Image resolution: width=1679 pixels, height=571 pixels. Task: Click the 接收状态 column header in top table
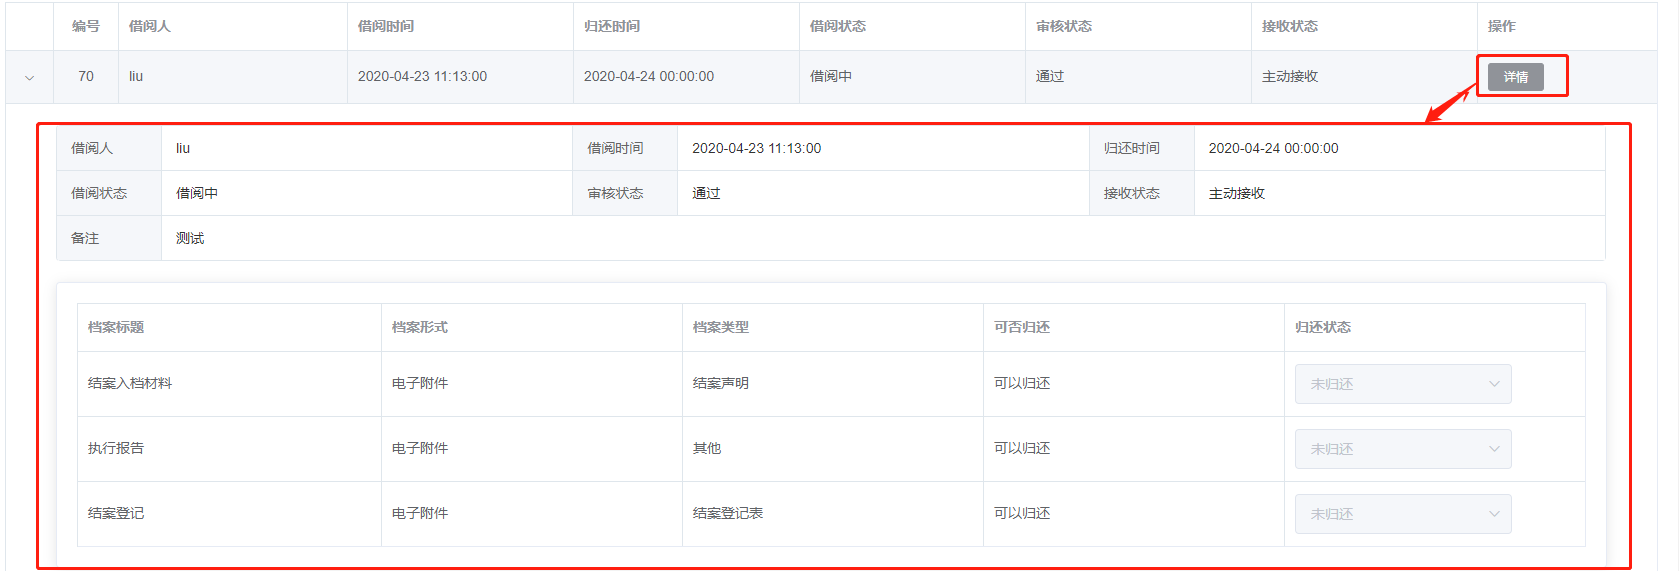pos(1290,26)
